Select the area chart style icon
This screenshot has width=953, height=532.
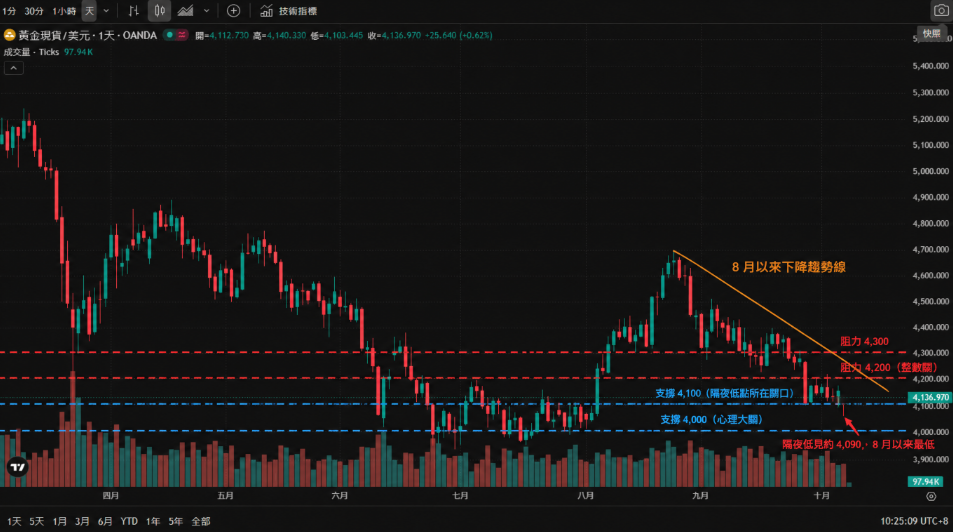185,11
